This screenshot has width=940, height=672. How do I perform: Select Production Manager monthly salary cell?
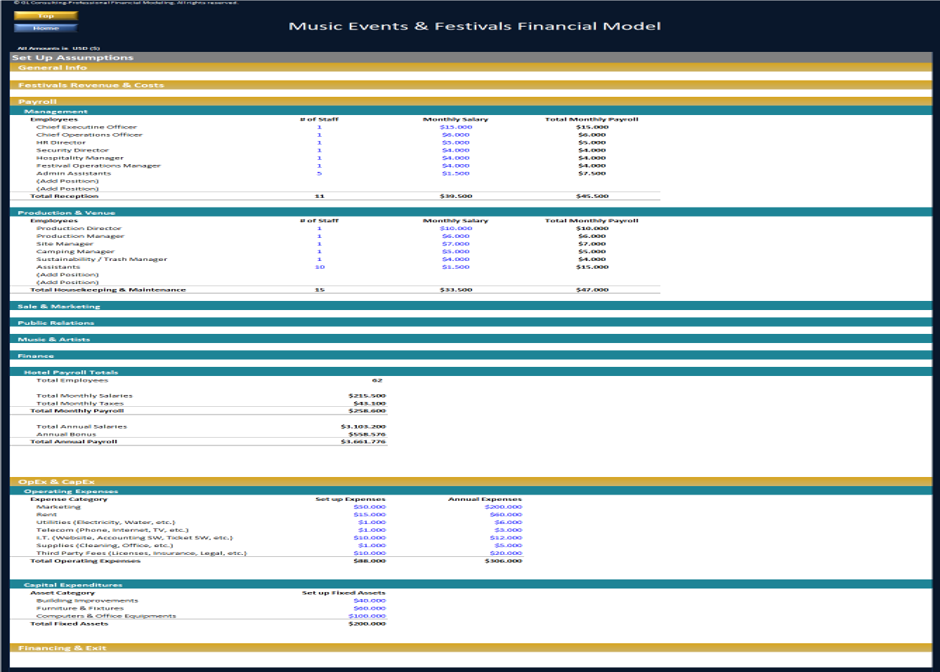click(x=456, y=236)
